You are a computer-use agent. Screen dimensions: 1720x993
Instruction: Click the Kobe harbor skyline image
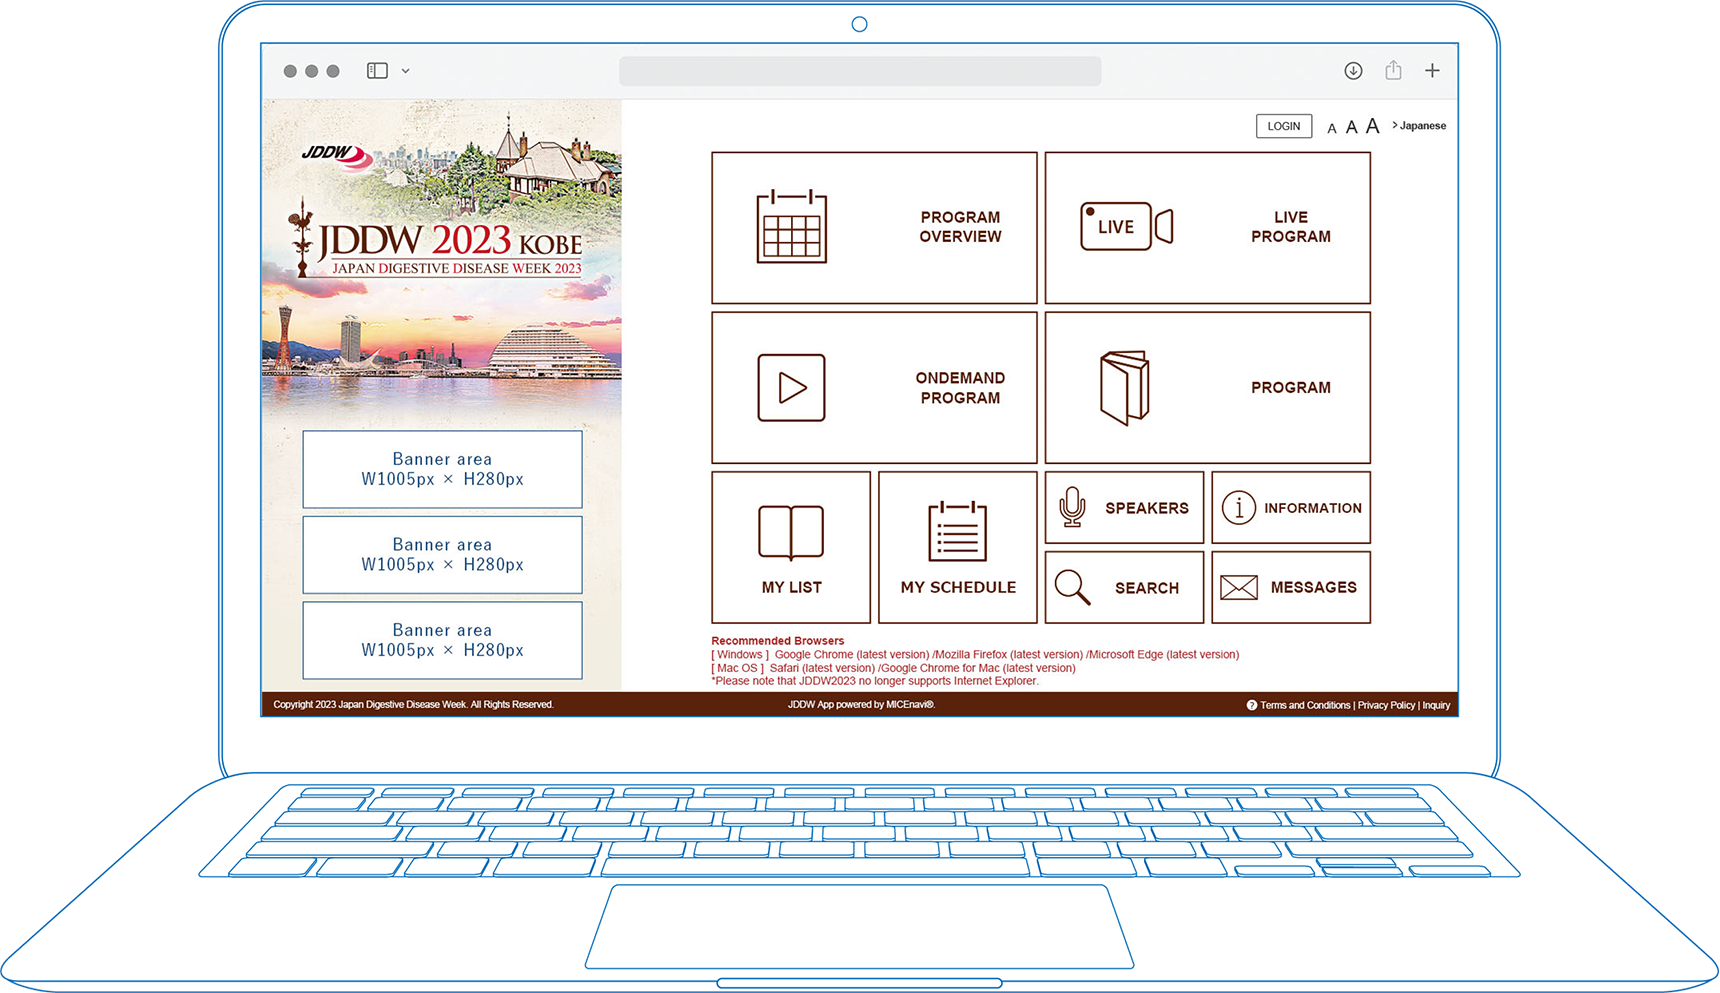point(442,343)
